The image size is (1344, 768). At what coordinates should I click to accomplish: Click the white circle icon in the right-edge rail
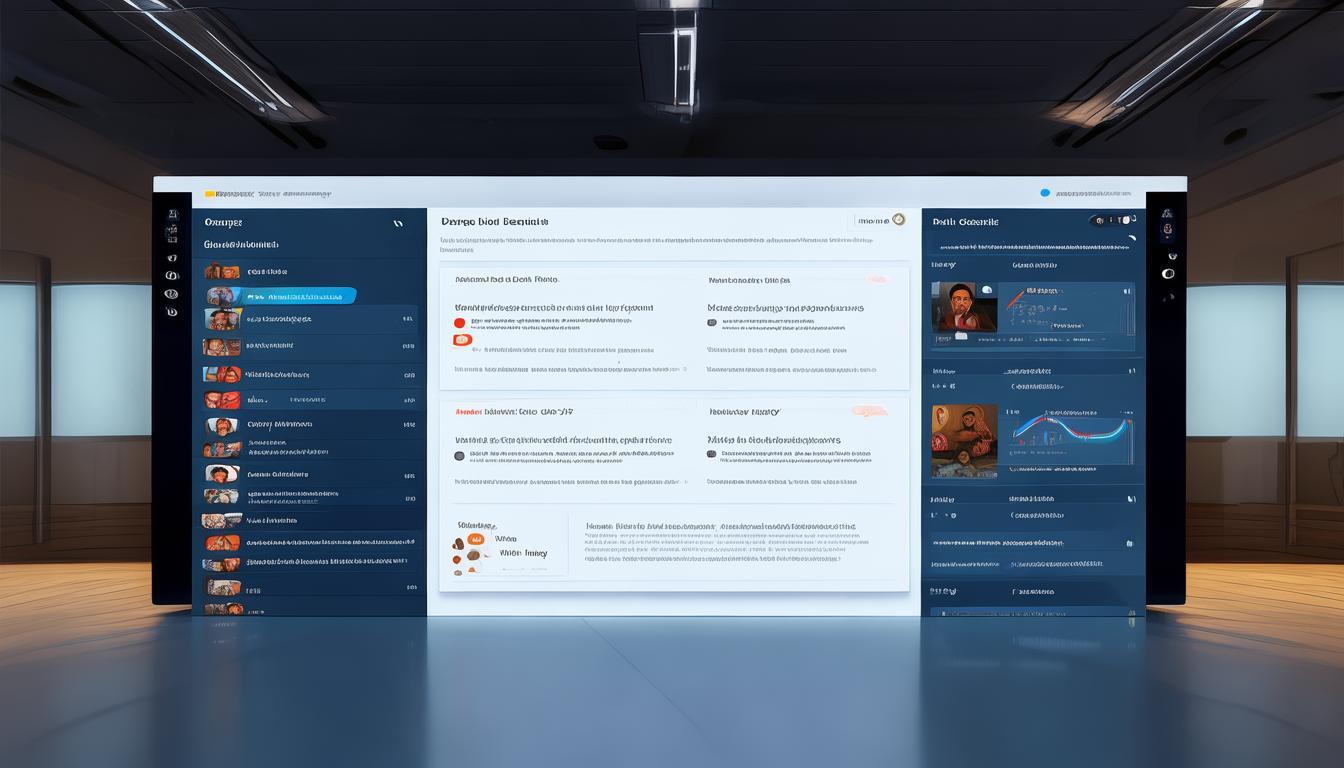[1167, 273]
